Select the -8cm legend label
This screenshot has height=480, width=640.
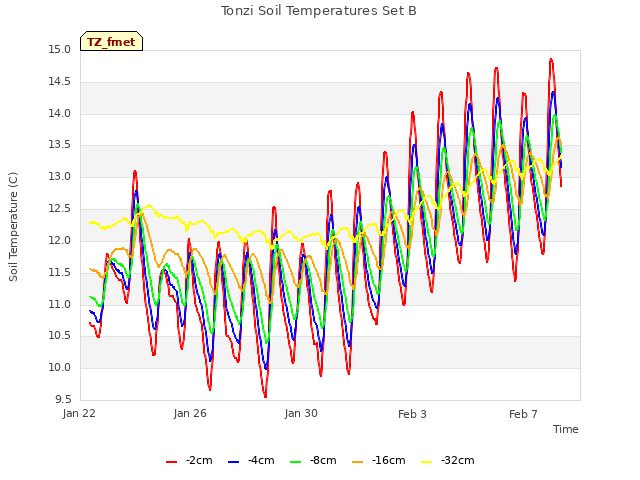[x=323, y=460]
